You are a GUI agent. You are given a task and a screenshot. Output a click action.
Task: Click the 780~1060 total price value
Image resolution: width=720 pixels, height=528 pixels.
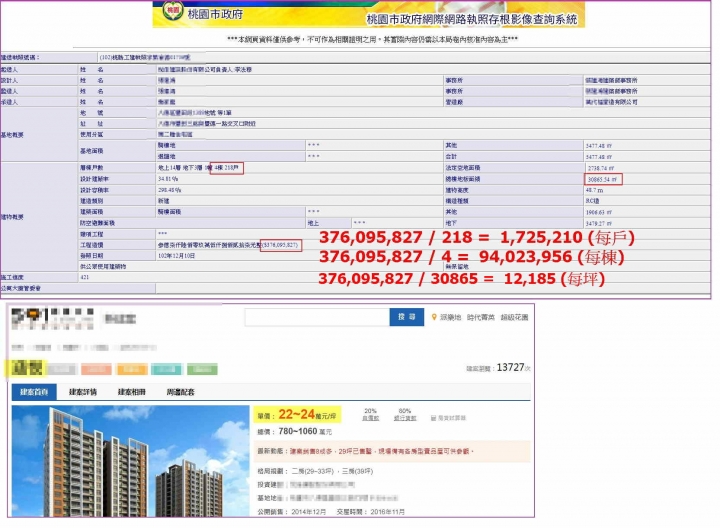pyautogui.click(x=298, y=432)
